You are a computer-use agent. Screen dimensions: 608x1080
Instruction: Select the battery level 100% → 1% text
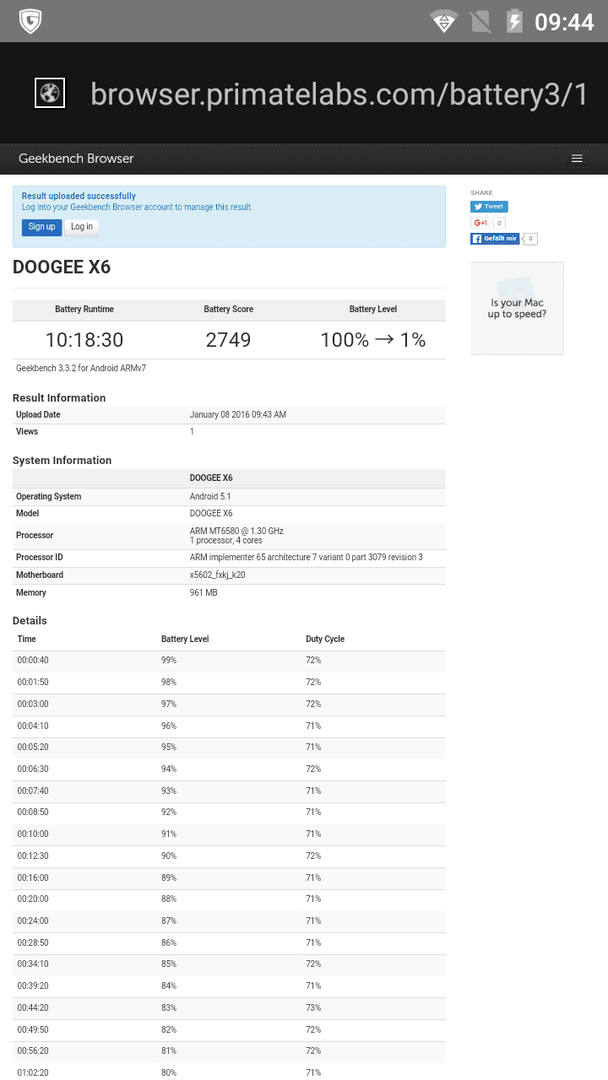[x=373, y=340]
